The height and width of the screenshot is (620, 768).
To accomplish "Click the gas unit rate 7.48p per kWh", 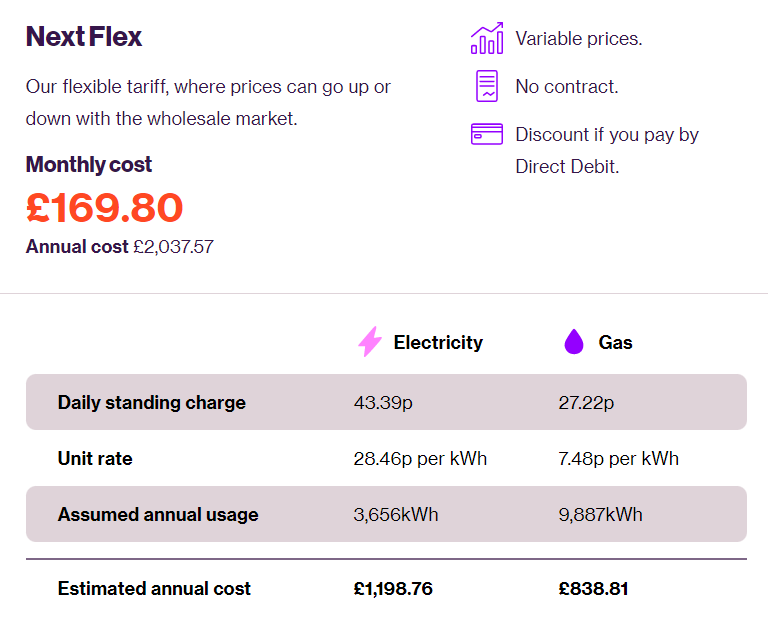I will (619, 458).
